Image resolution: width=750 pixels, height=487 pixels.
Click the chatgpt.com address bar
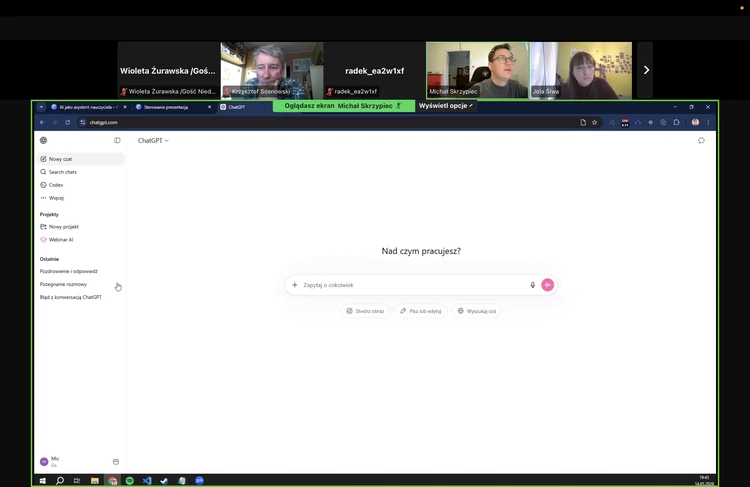coord(330,122)
